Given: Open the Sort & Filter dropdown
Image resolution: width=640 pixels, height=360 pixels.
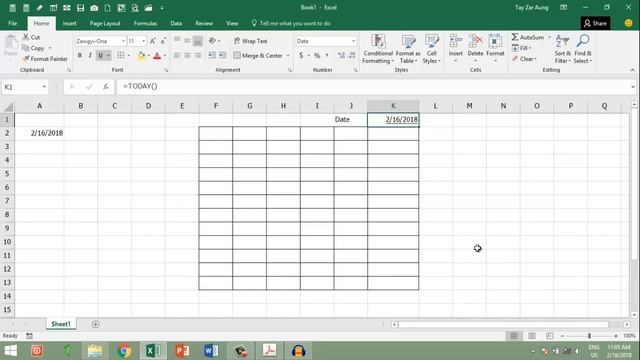Looking at the screenshot, I should pyautogui.click(x=562, y=49).
